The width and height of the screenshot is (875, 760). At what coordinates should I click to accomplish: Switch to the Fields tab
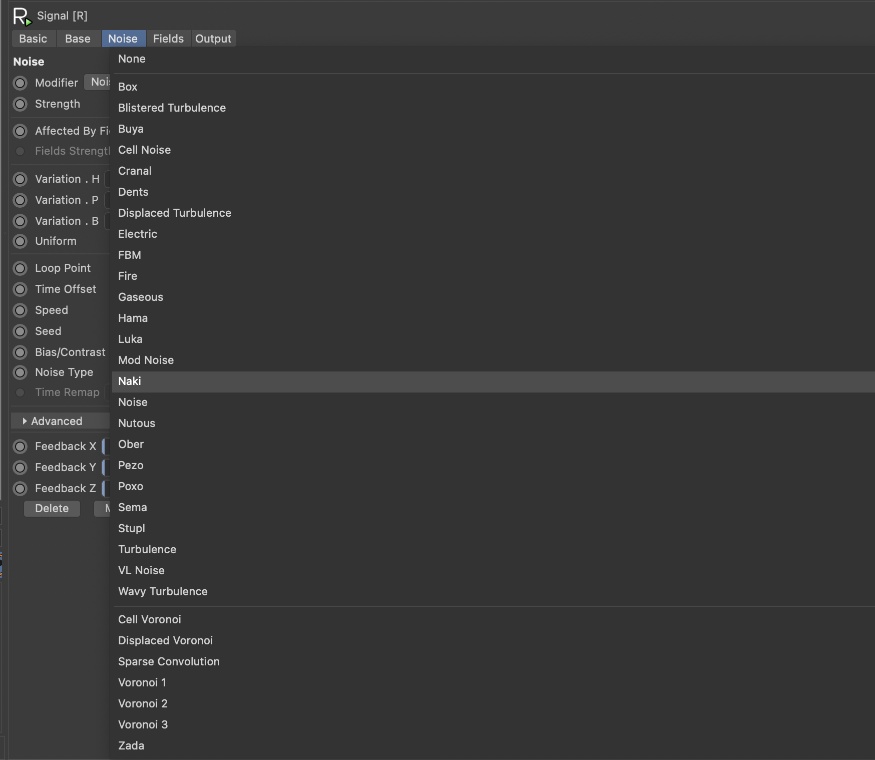(x=168, y=38)
